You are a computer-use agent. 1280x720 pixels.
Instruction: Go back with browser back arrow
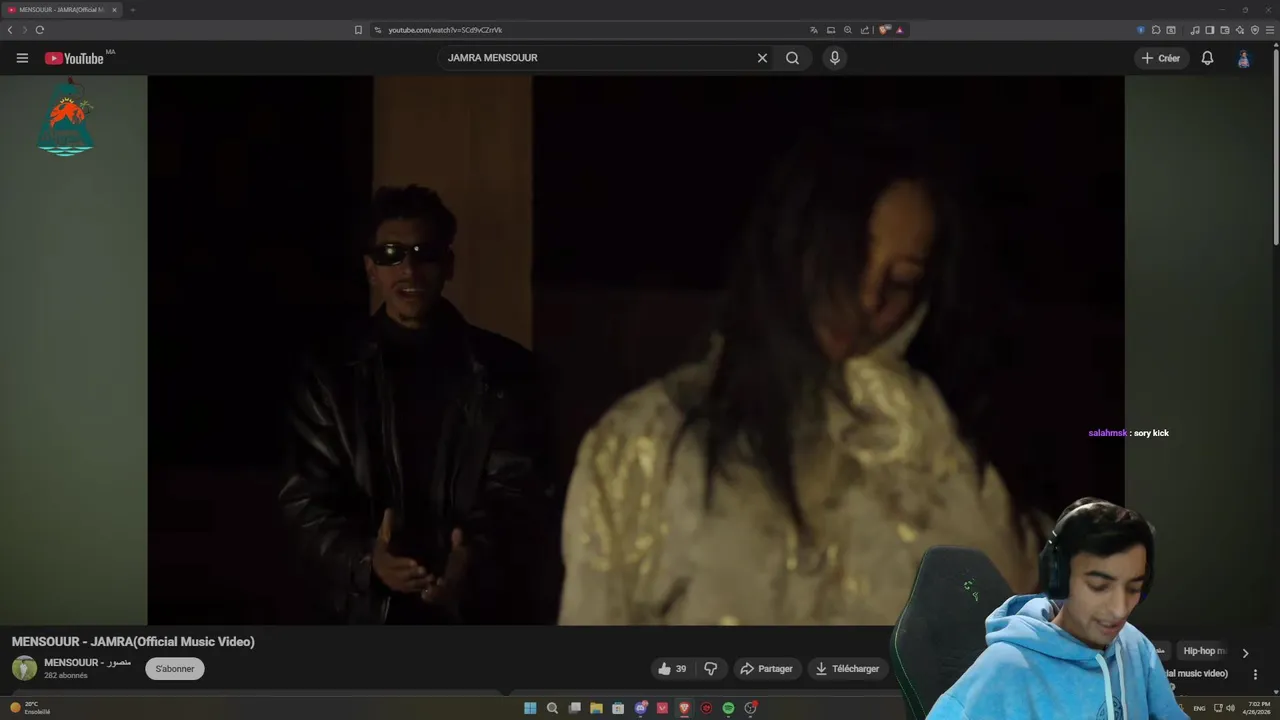(x=10, y=30)
